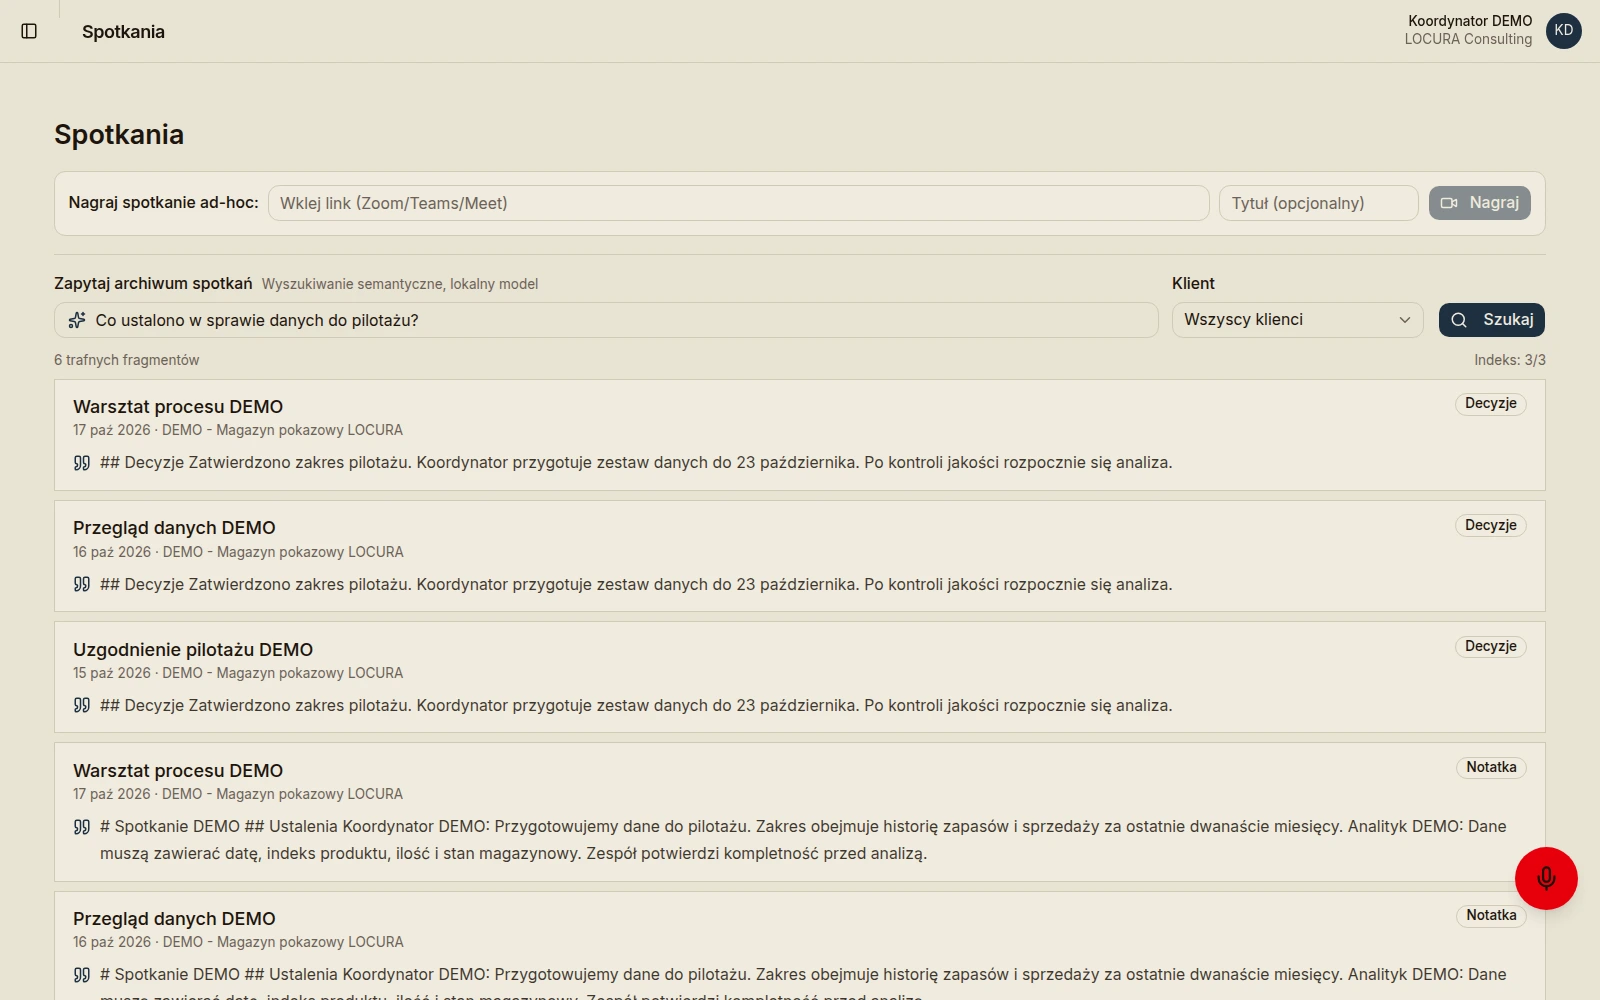
Task: Open Przegląd danych DEMO Decyzje result
Action: coord(800,556)
